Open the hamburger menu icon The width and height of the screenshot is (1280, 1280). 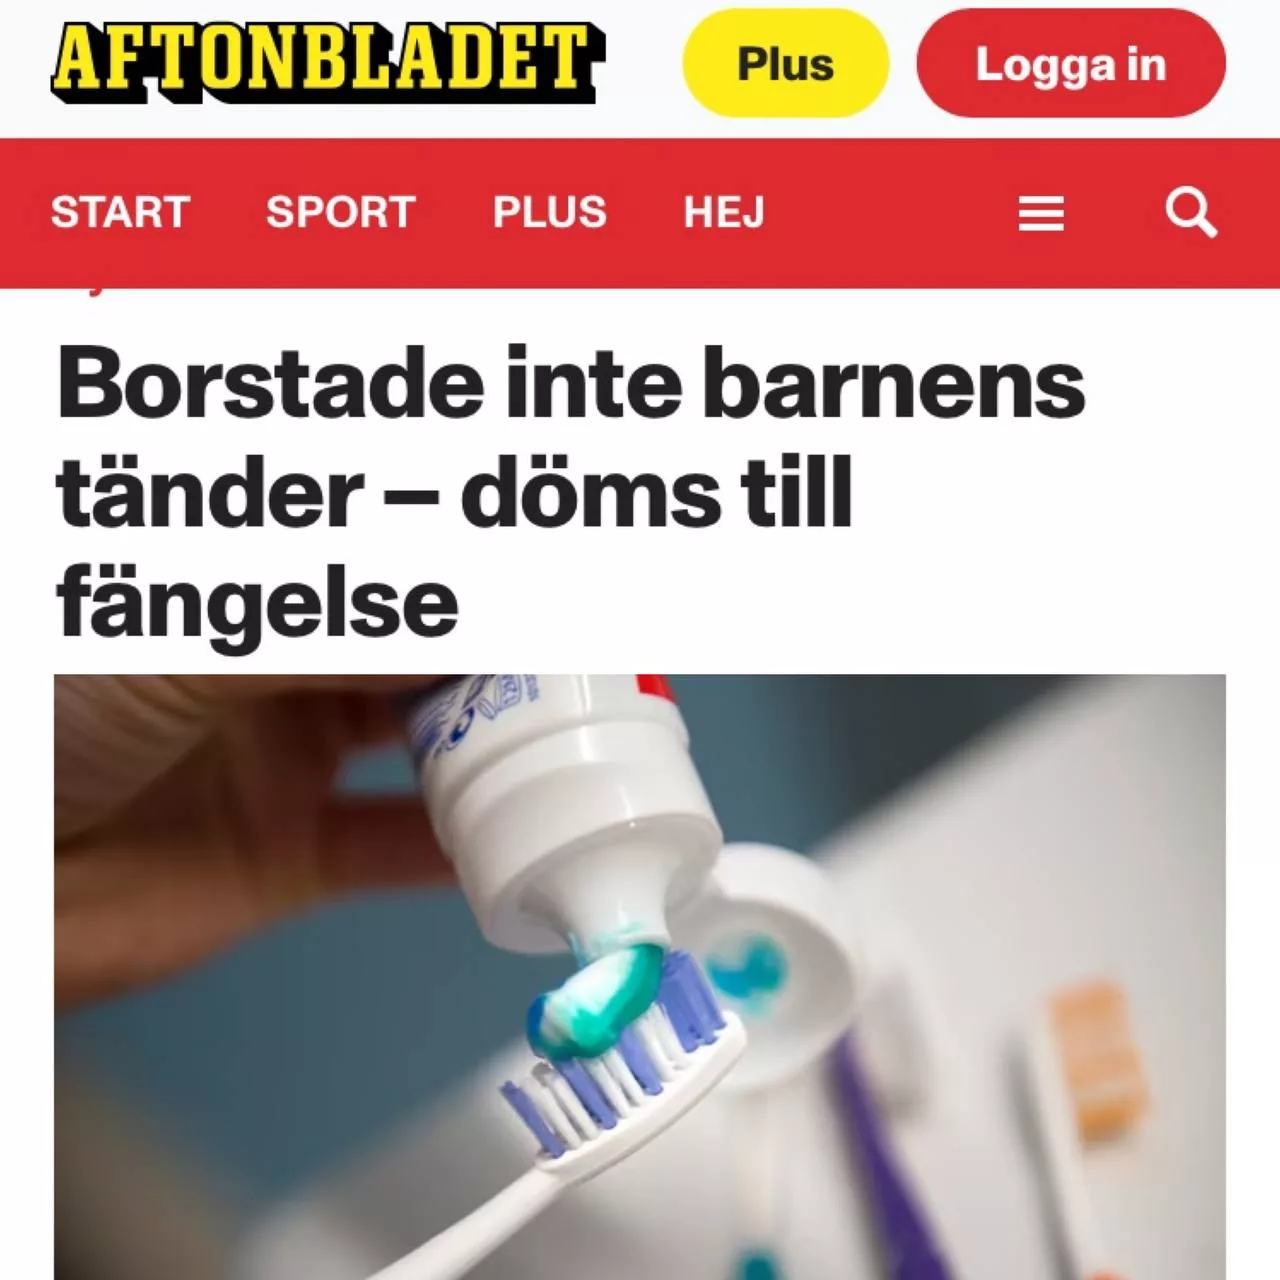[x=1041, y=213]
